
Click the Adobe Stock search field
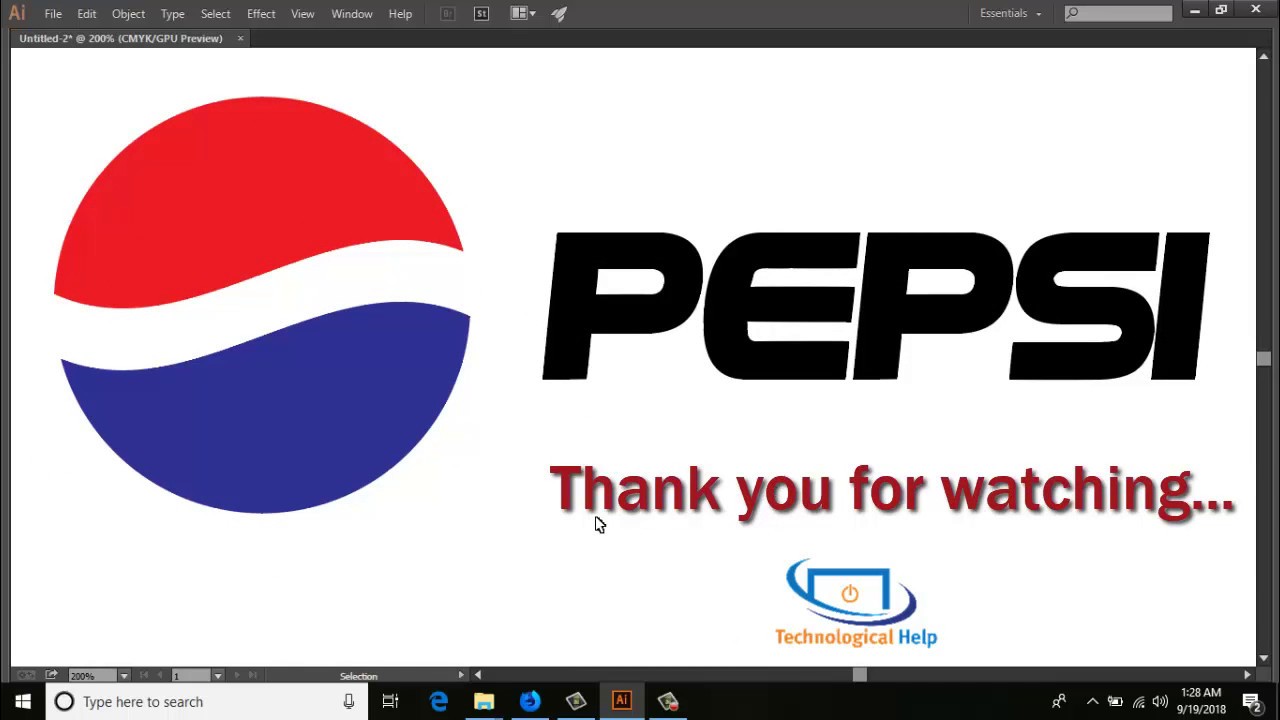[x=1118, y=13]
